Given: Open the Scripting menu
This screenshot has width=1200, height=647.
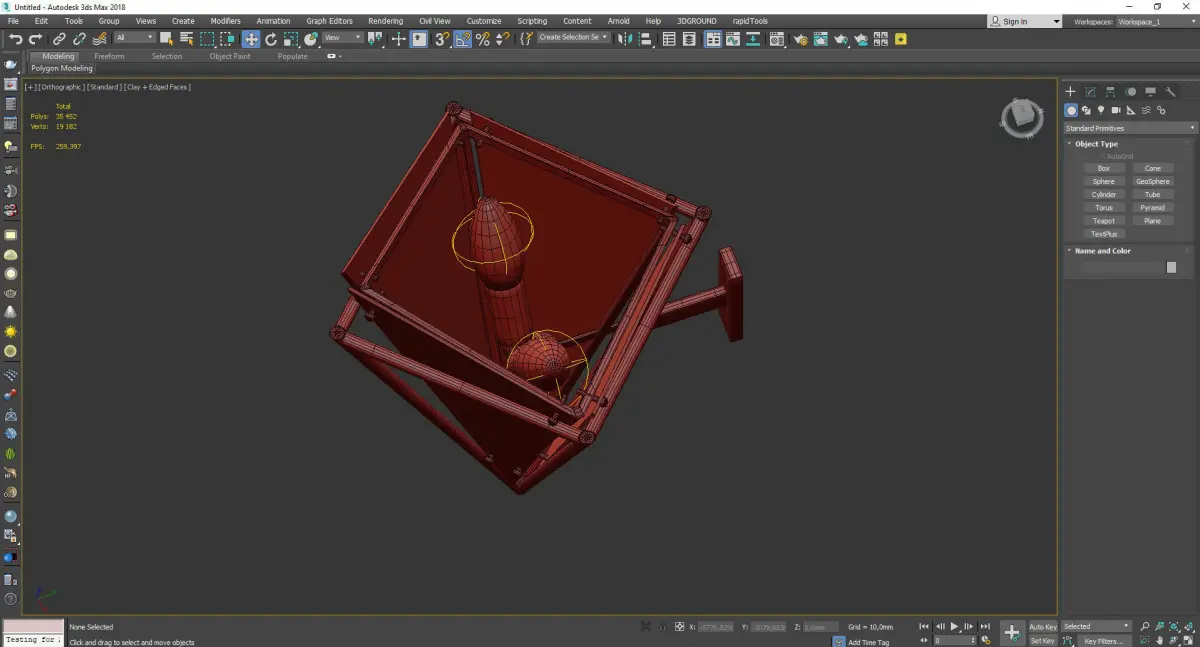Looking at the screenshot, I should (x=532, y=21).
